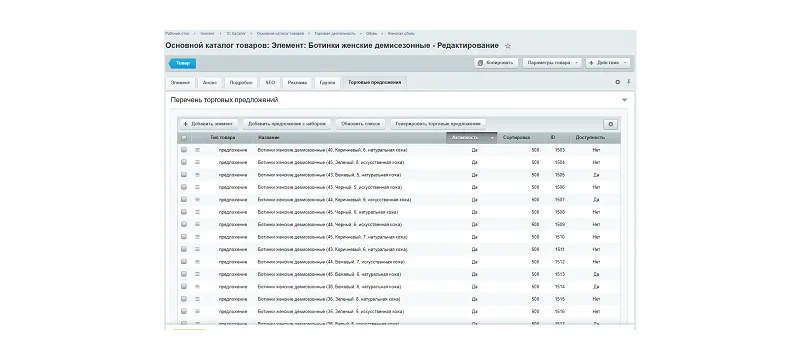Screen dimensions: 800x360
Task: Click offer name in row ID 1504
Action: tap(331, 162)
